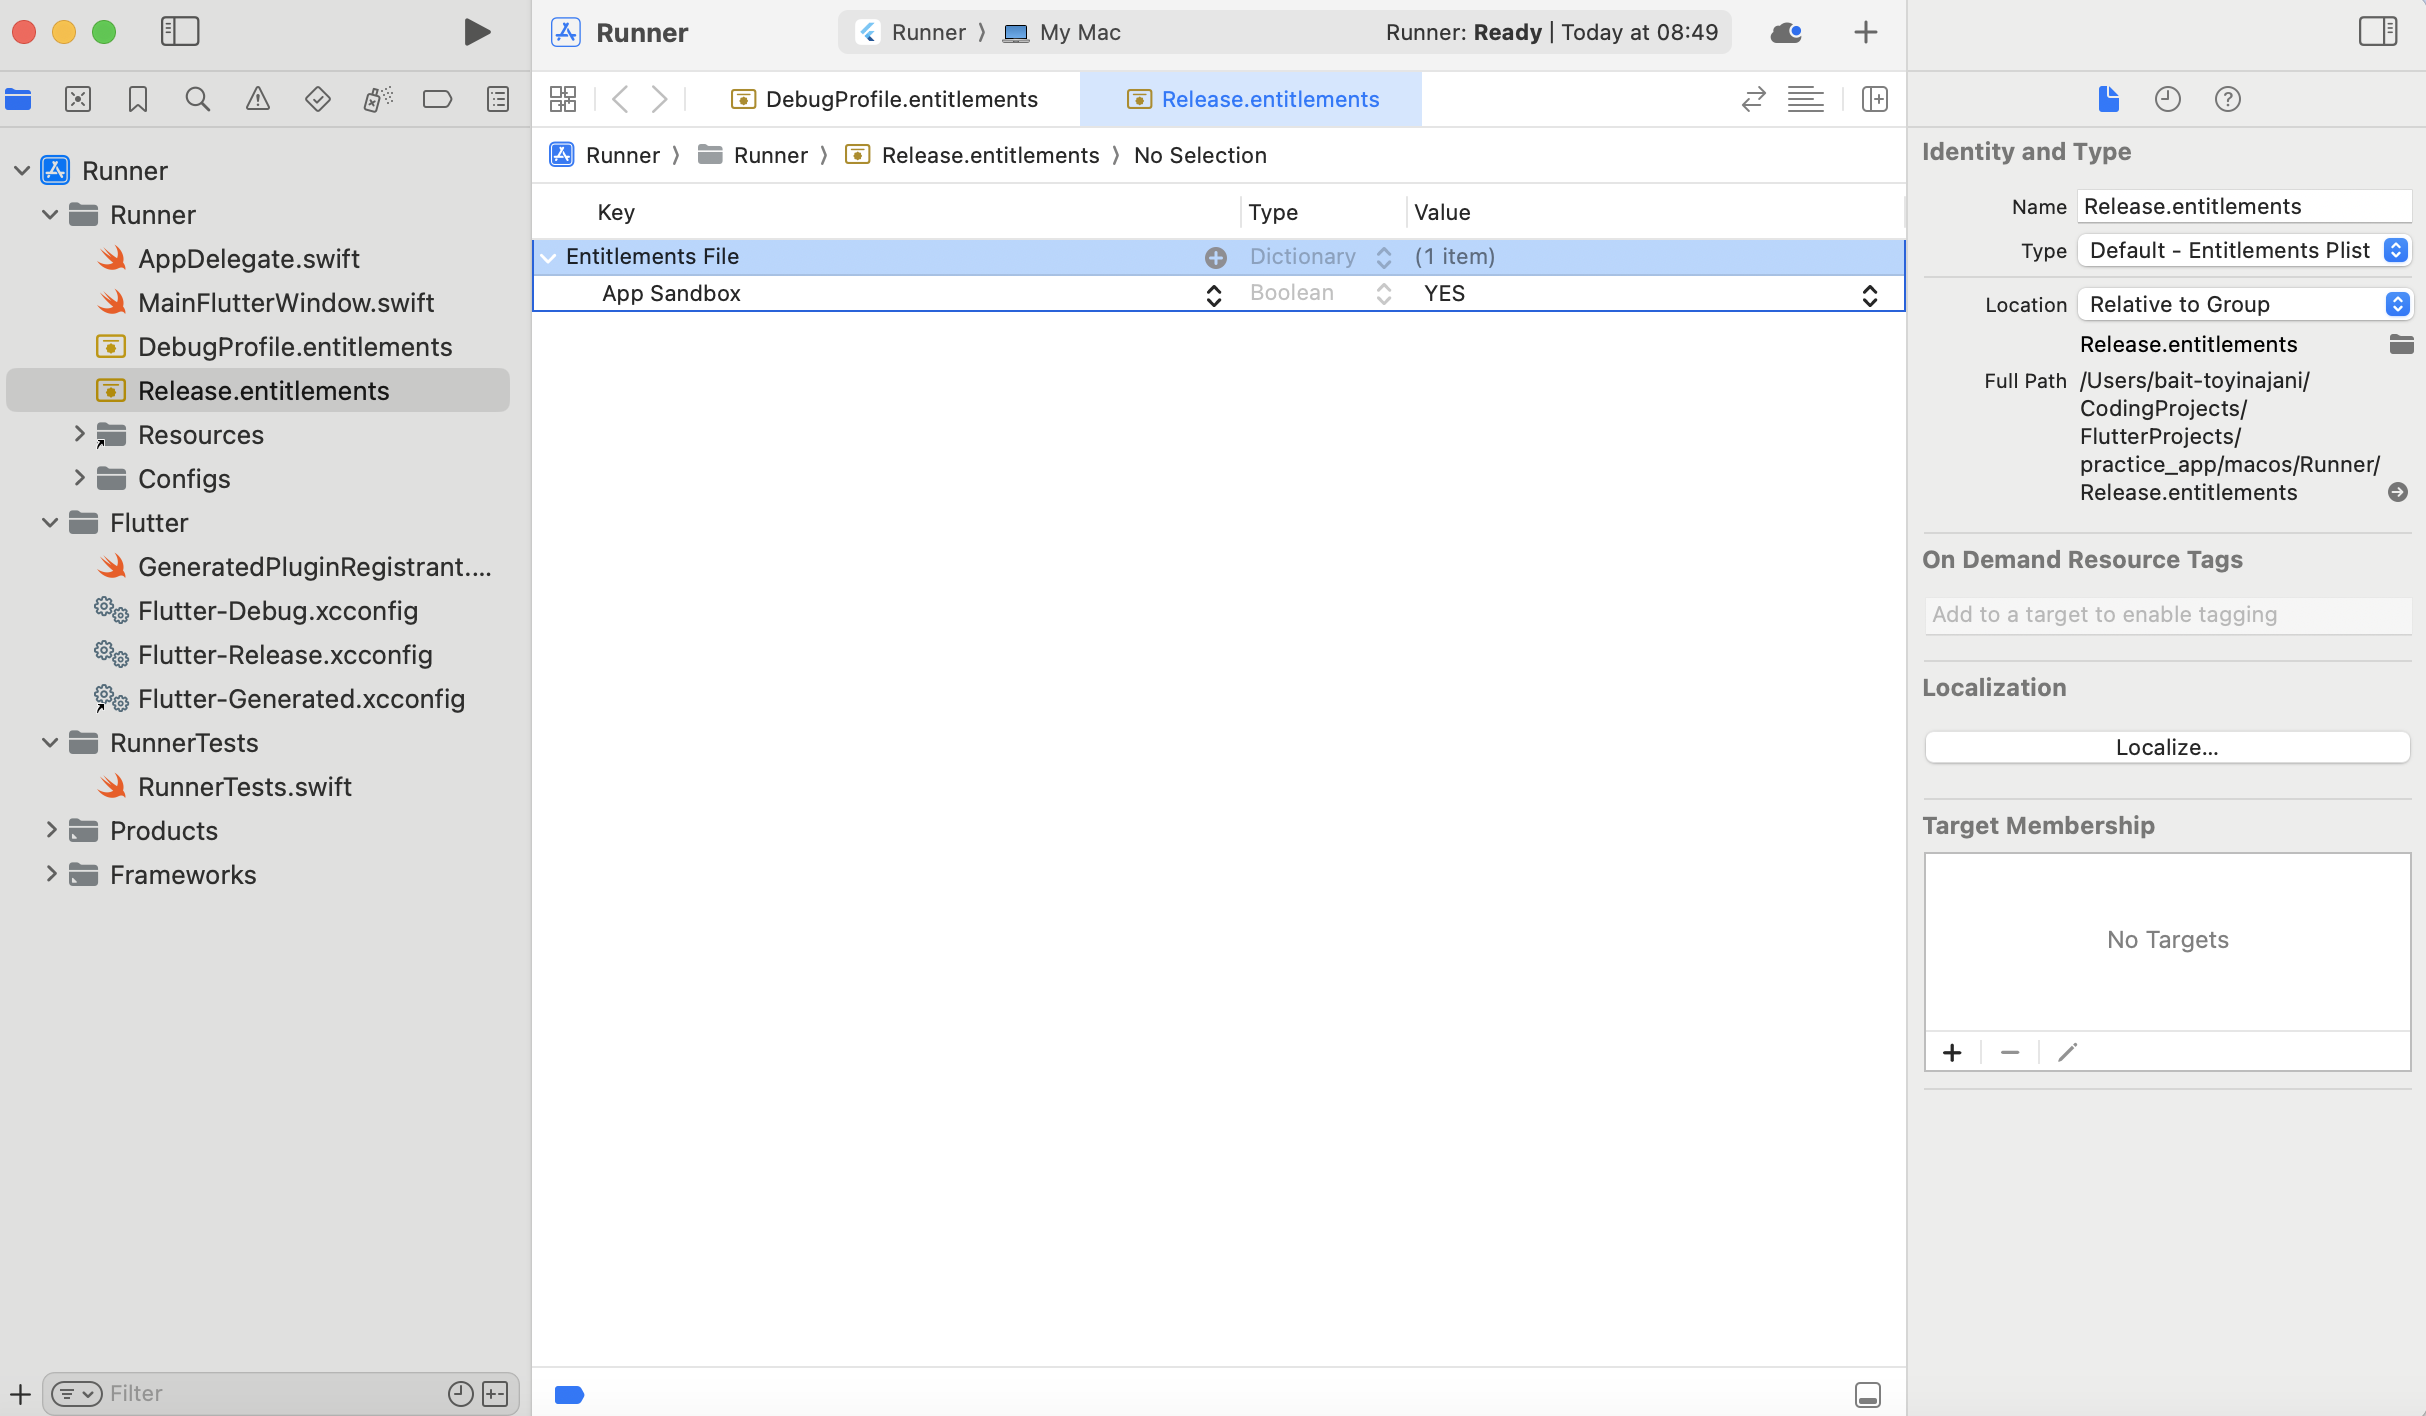This screenshot has width=2426, height=1416.
Task: Open the Debug navigator spray icon
Action: coord(378,99)
